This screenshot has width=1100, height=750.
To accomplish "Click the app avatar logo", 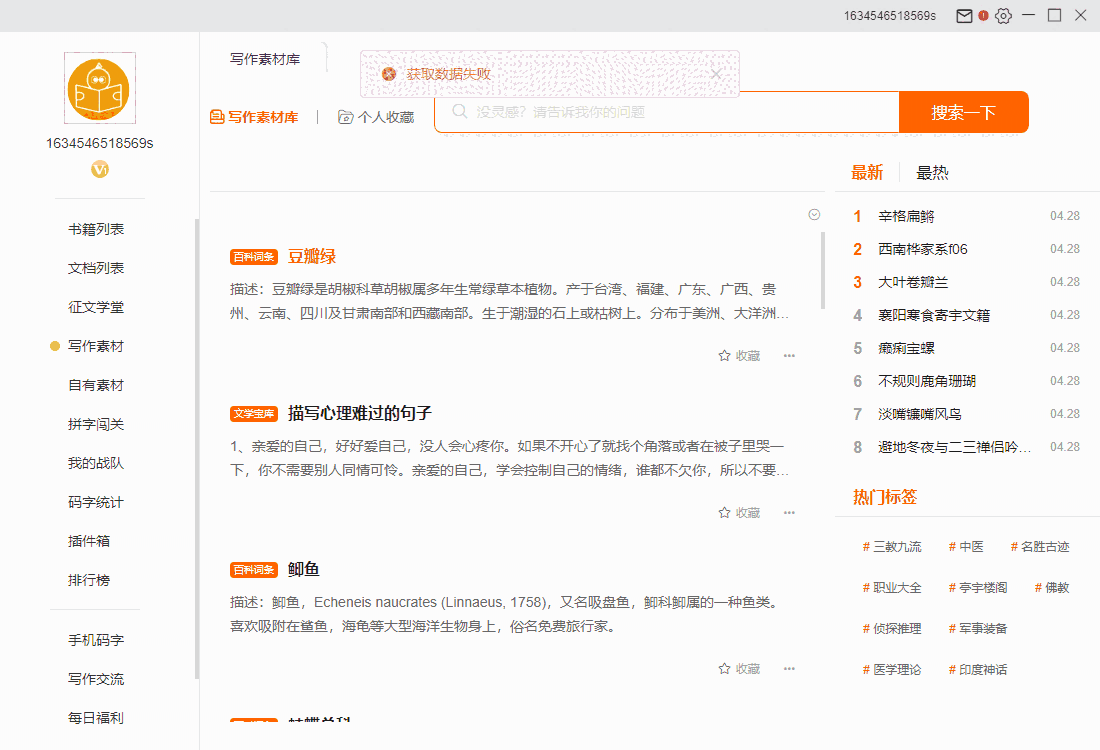I will coord(99,88).
